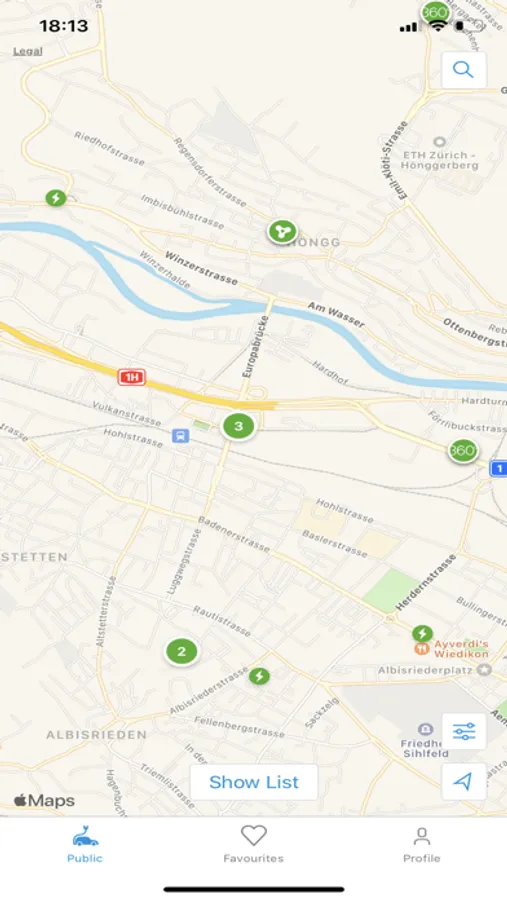Screen dimensions: 507x900
Task: Select the three-dot hub marker at Höngg
Action: tap(282, 231)
